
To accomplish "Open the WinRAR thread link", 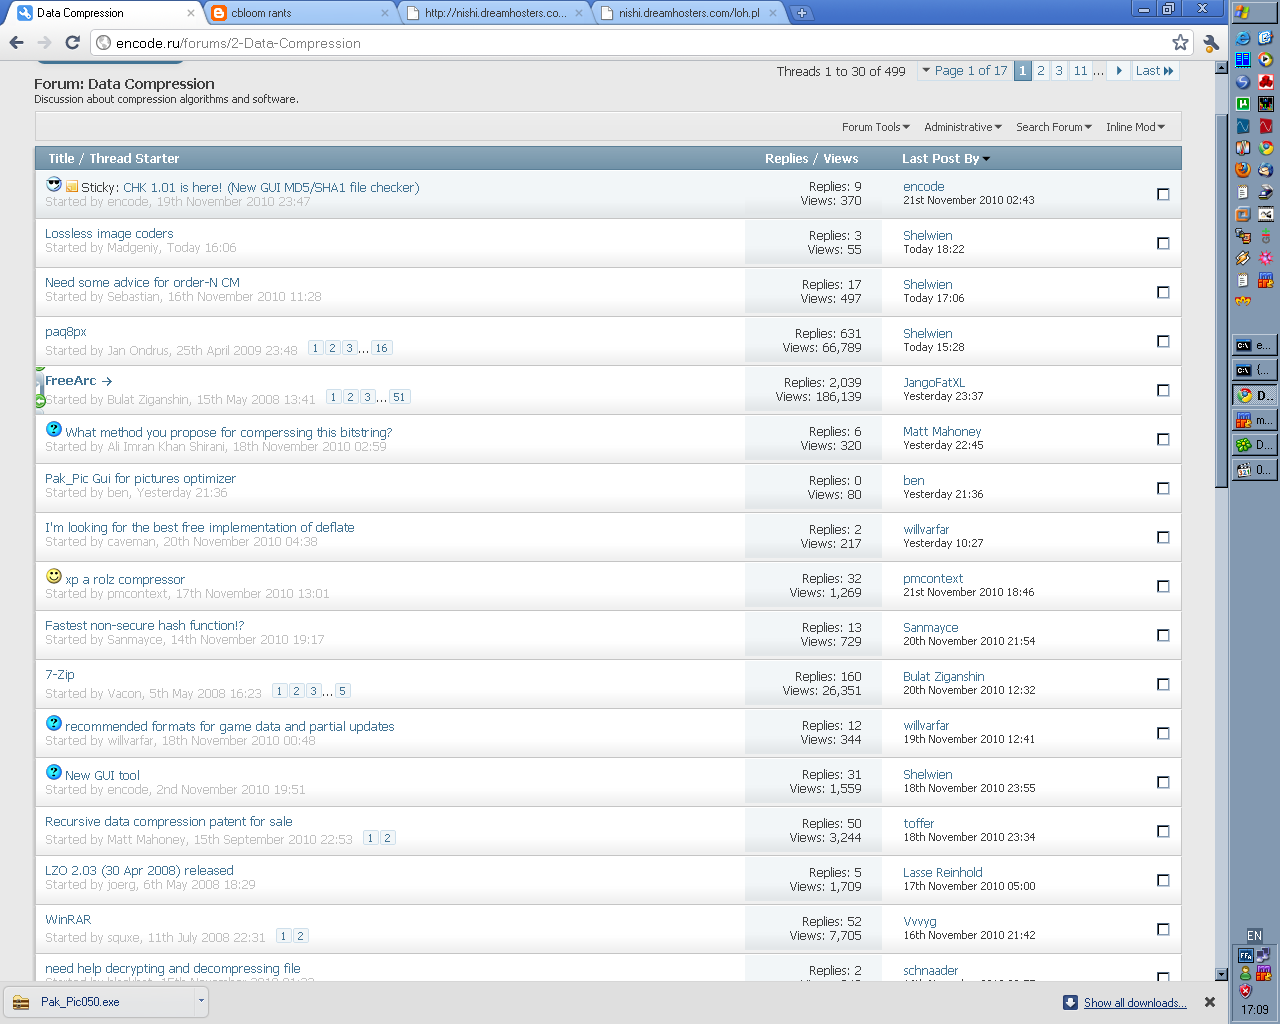I will tap(68, 920).
